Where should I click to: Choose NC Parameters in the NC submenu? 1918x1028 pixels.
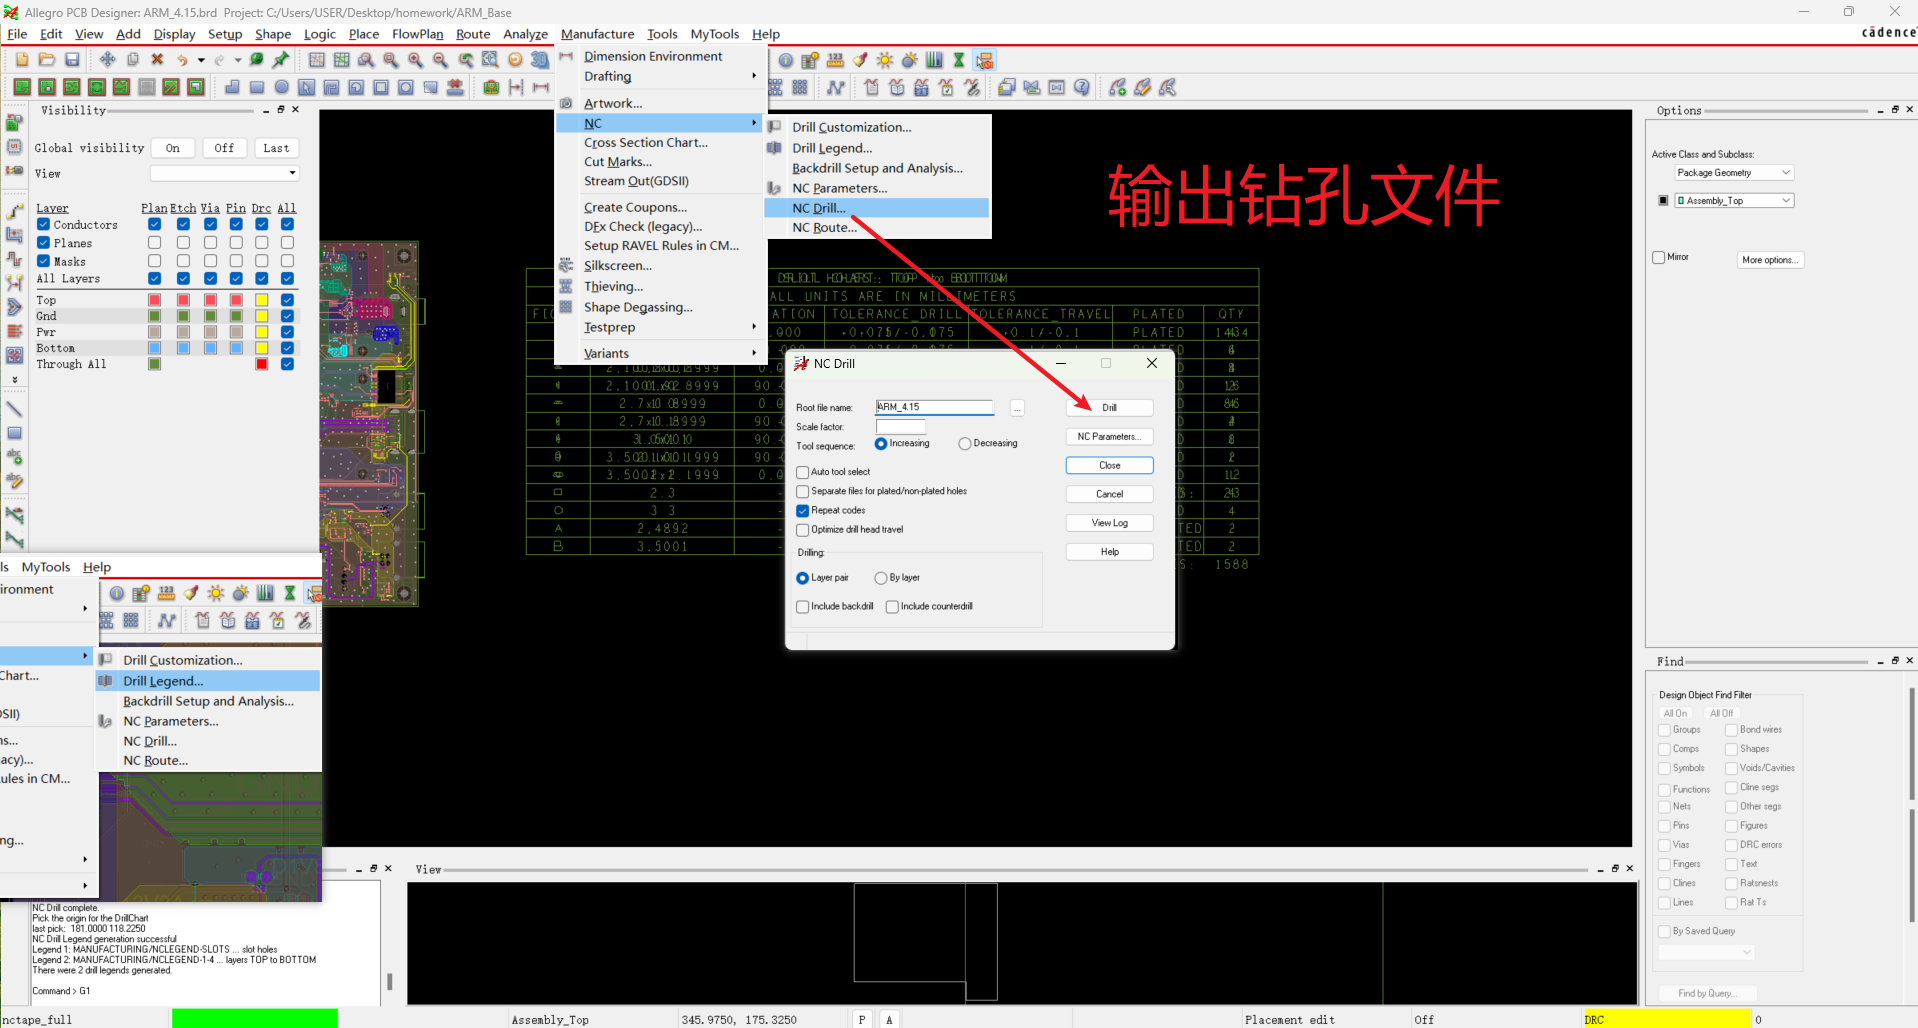tap(839, 188)
